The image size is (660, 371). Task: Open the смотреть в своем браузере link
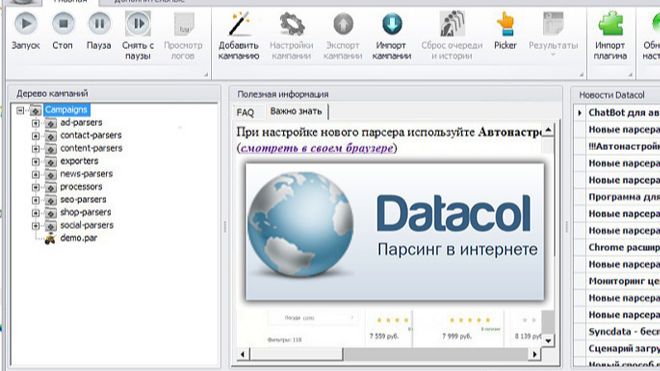tap(317, 148)
